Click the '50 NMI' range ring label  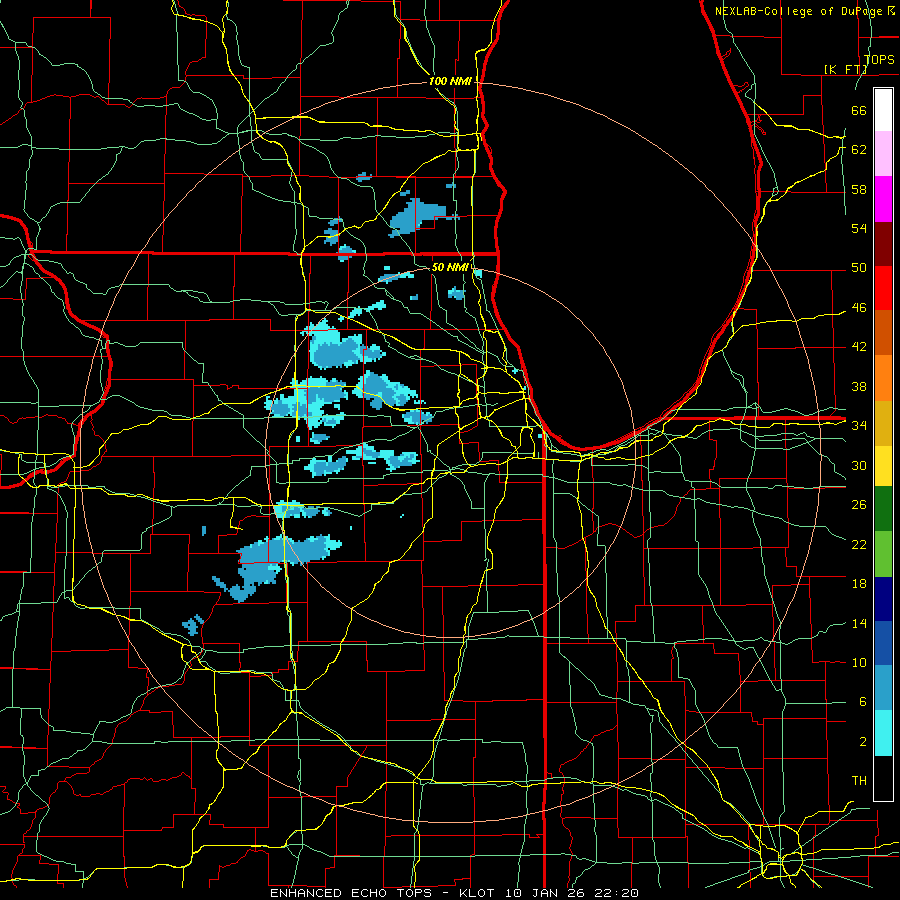click(x=450, y=267)
